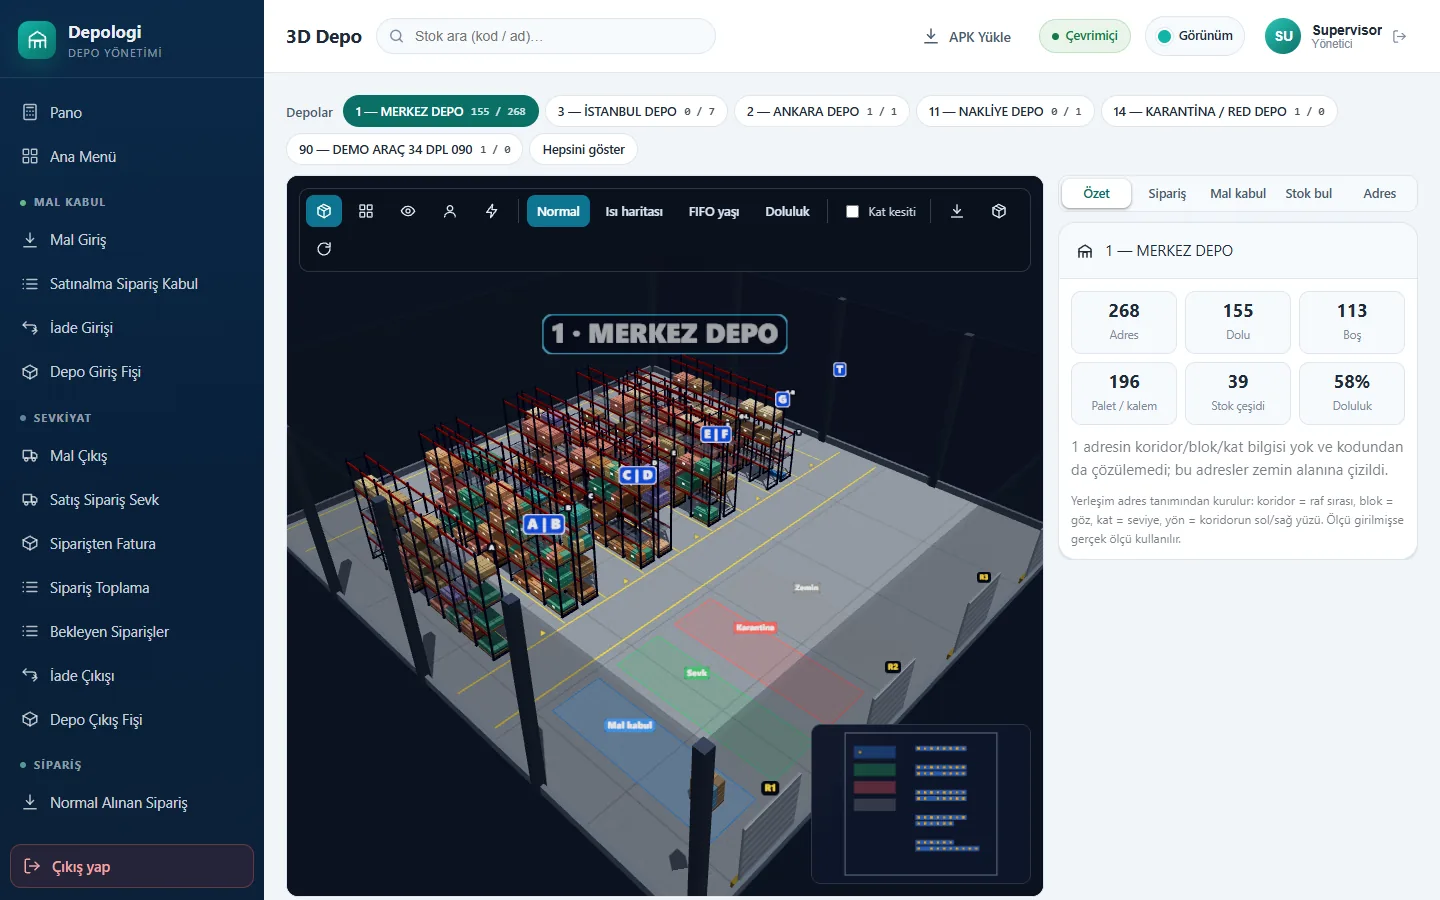This screenshot has width=1440, height=900.
Task: Switch to Isı haritası mode
Action: [x=634, y=211]
